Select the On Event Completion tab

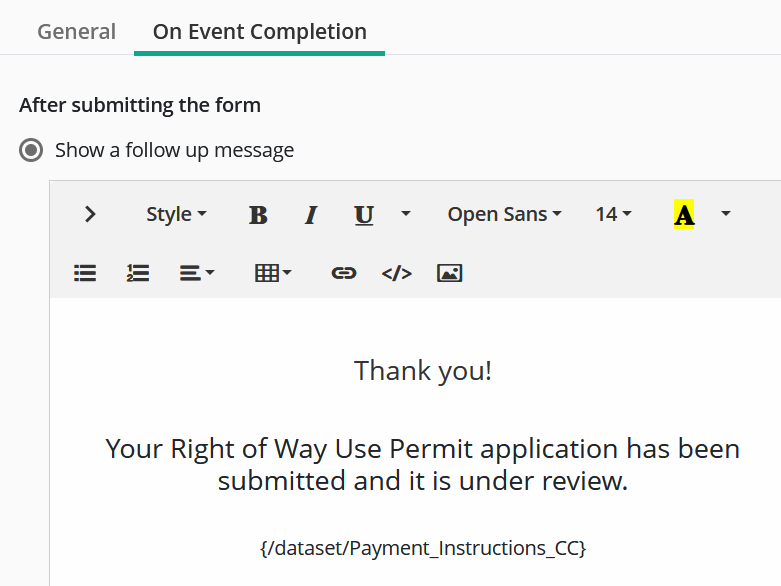(x=259, y=32)
